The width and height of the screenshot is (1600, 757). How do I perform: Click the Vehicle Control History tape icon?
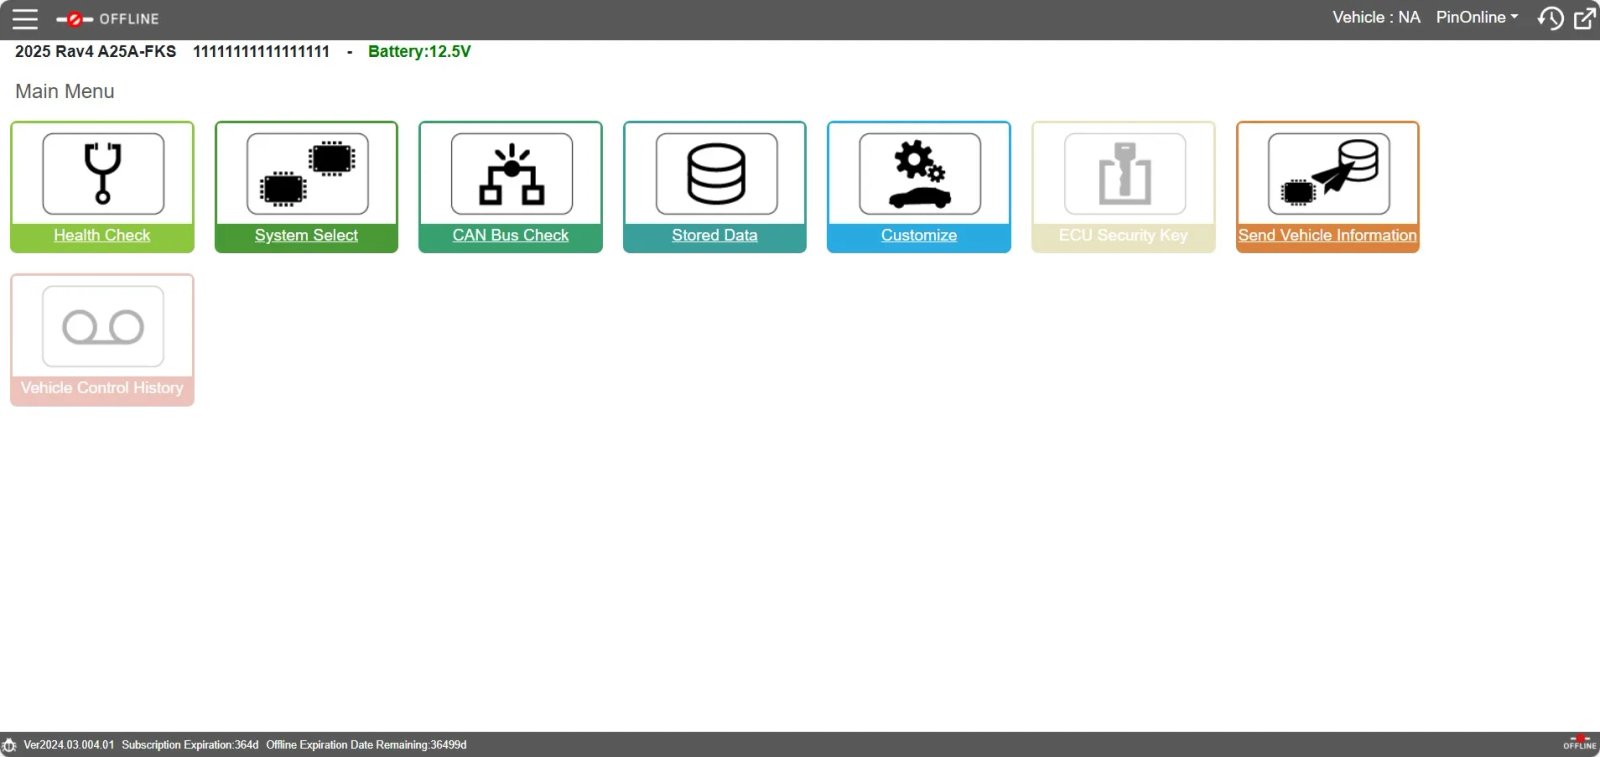point(103,327)
